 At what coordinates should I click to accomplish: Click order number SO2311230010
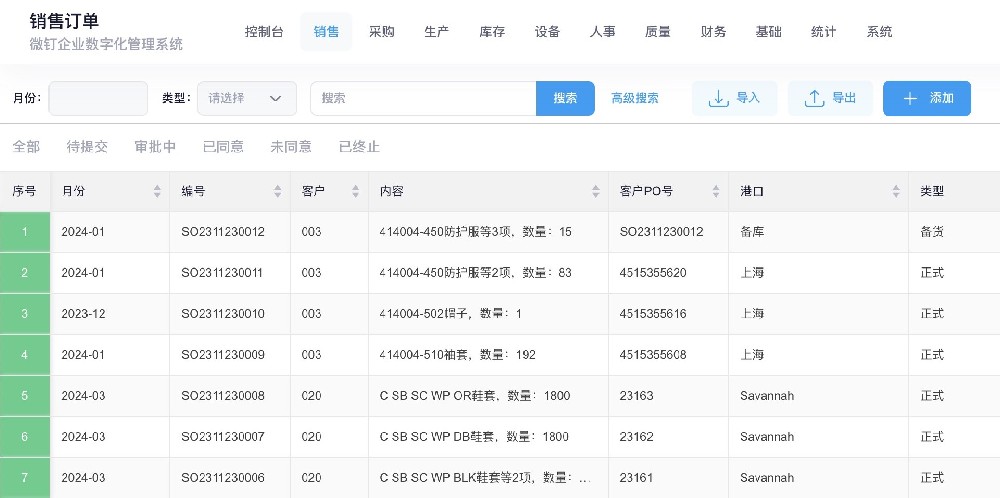point(223,314)
